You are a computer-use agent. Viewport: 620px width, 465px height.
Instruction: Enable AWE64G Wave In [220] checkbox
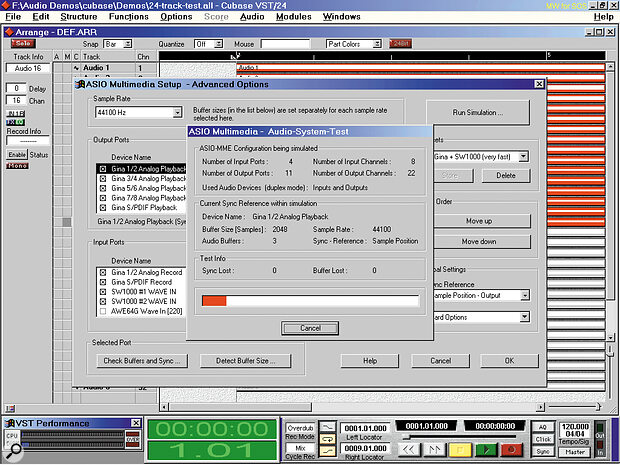(x=103, y=311)
